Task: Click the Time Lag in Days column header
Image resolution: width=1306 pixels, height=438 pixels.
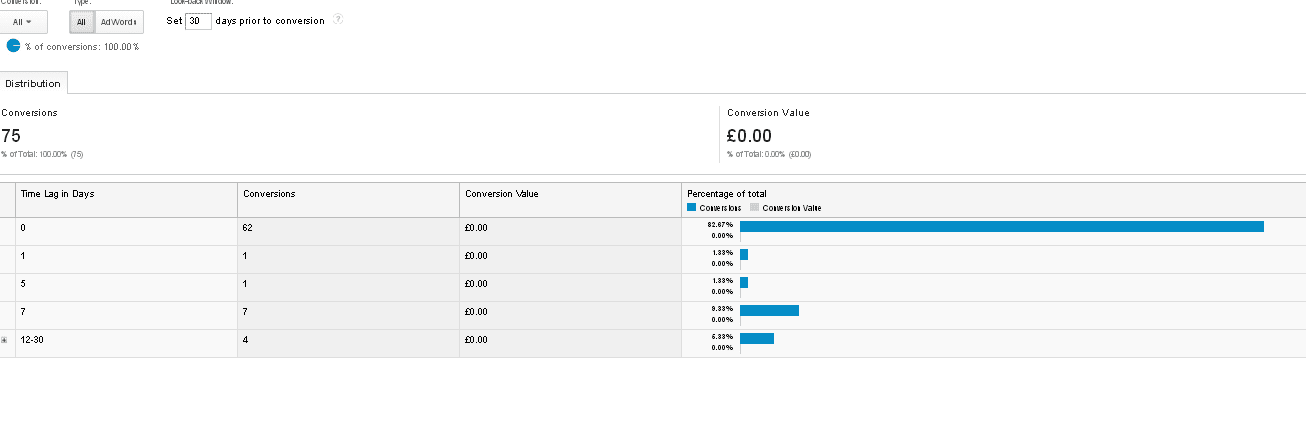Action: click(58, 193)
